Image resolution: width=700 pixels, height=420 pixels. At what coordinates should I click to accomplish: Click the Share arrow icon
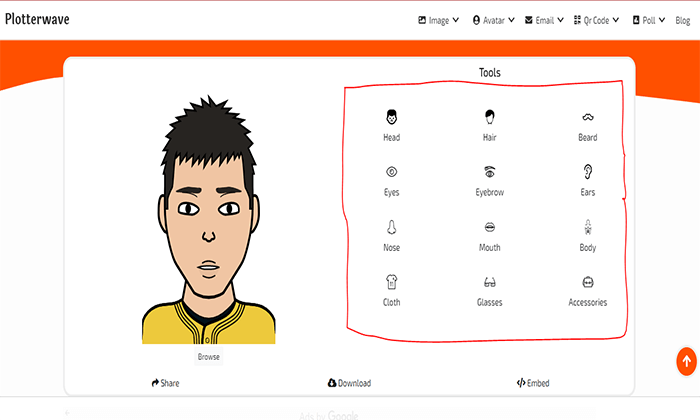(155, 383)
